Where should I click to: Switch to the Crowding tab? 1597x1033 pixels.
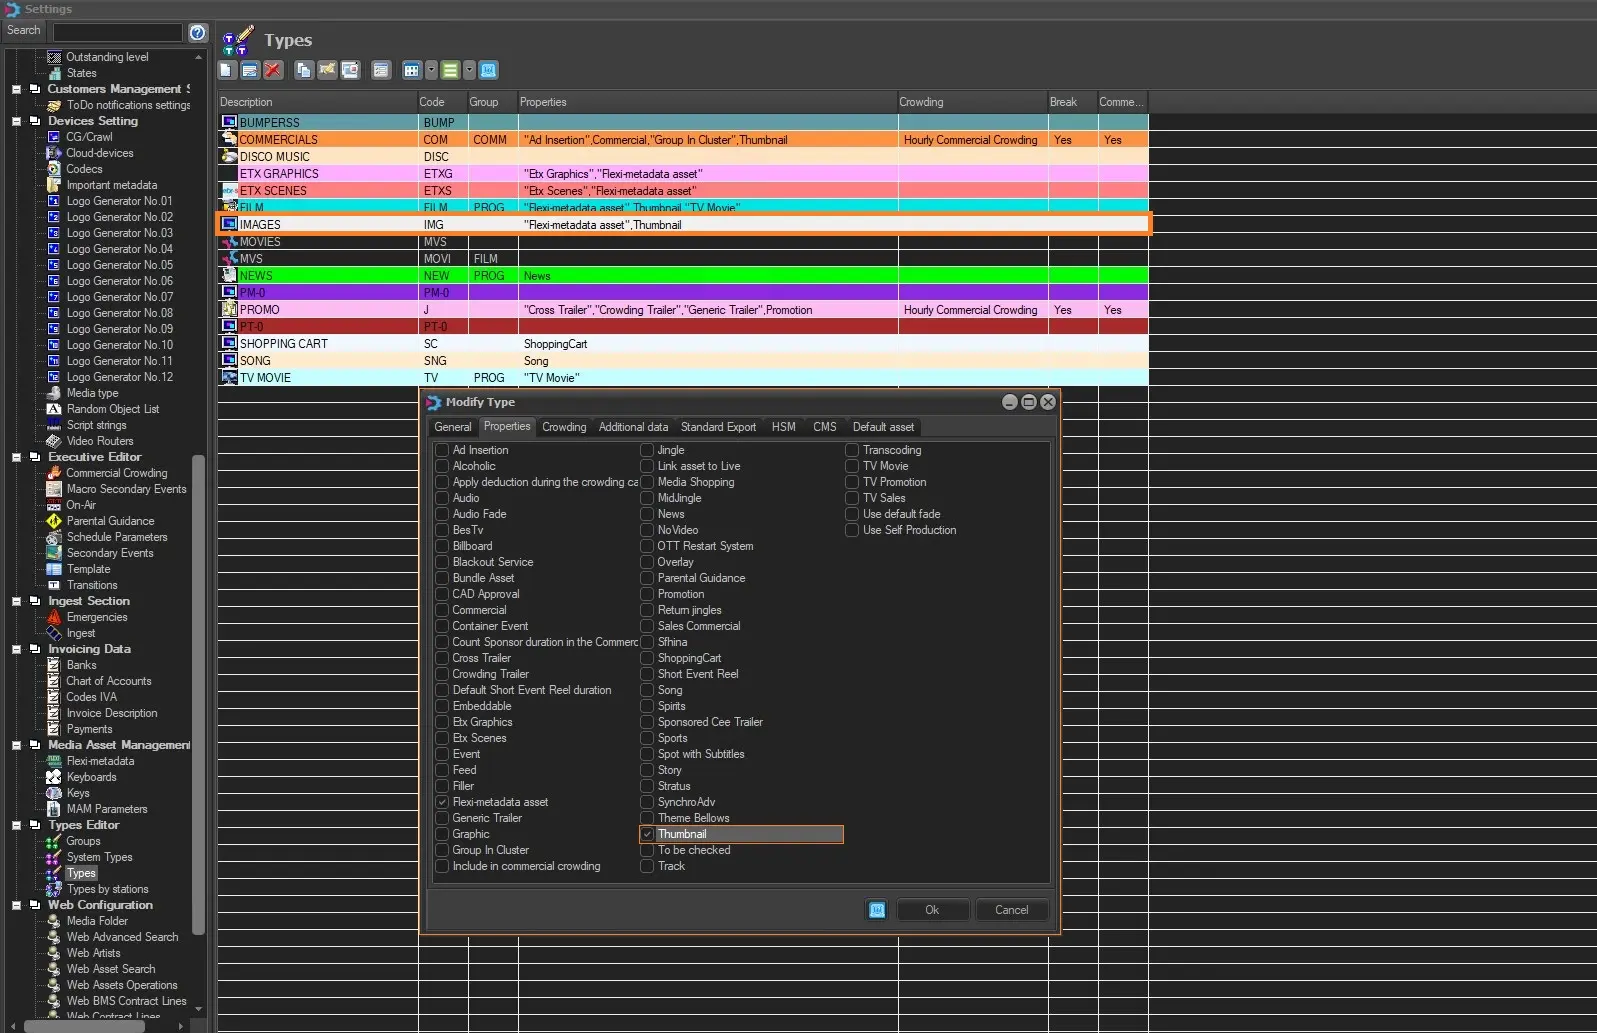click(564, 427)
